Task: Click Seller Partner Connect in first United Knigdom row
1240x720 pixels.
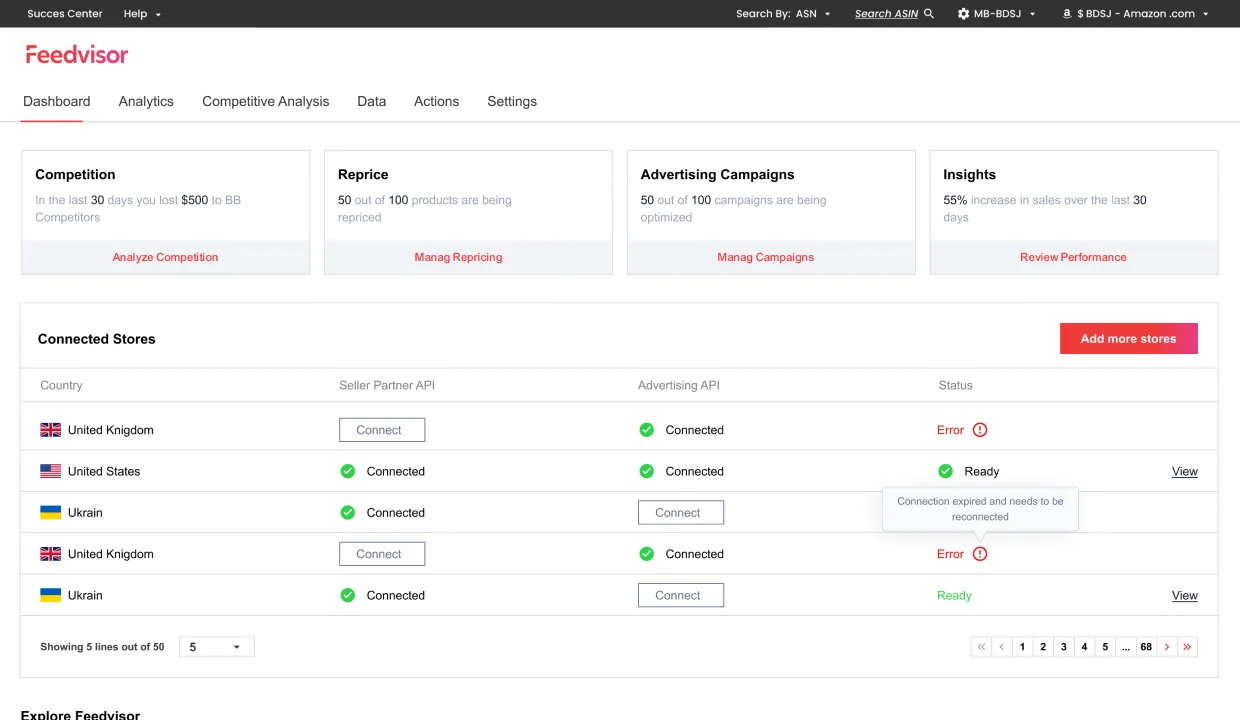Action: point(382,430)
